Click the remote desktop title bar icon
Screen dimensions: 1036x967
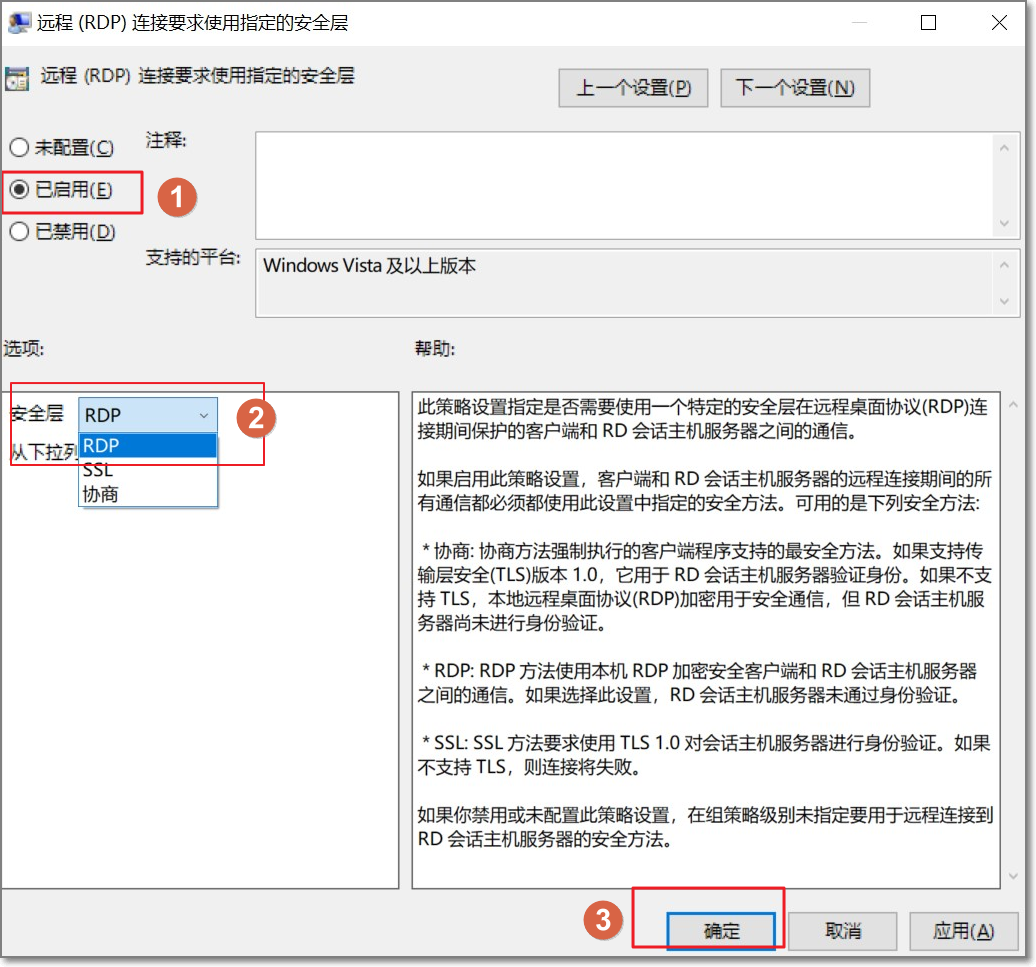coord(19,22)
